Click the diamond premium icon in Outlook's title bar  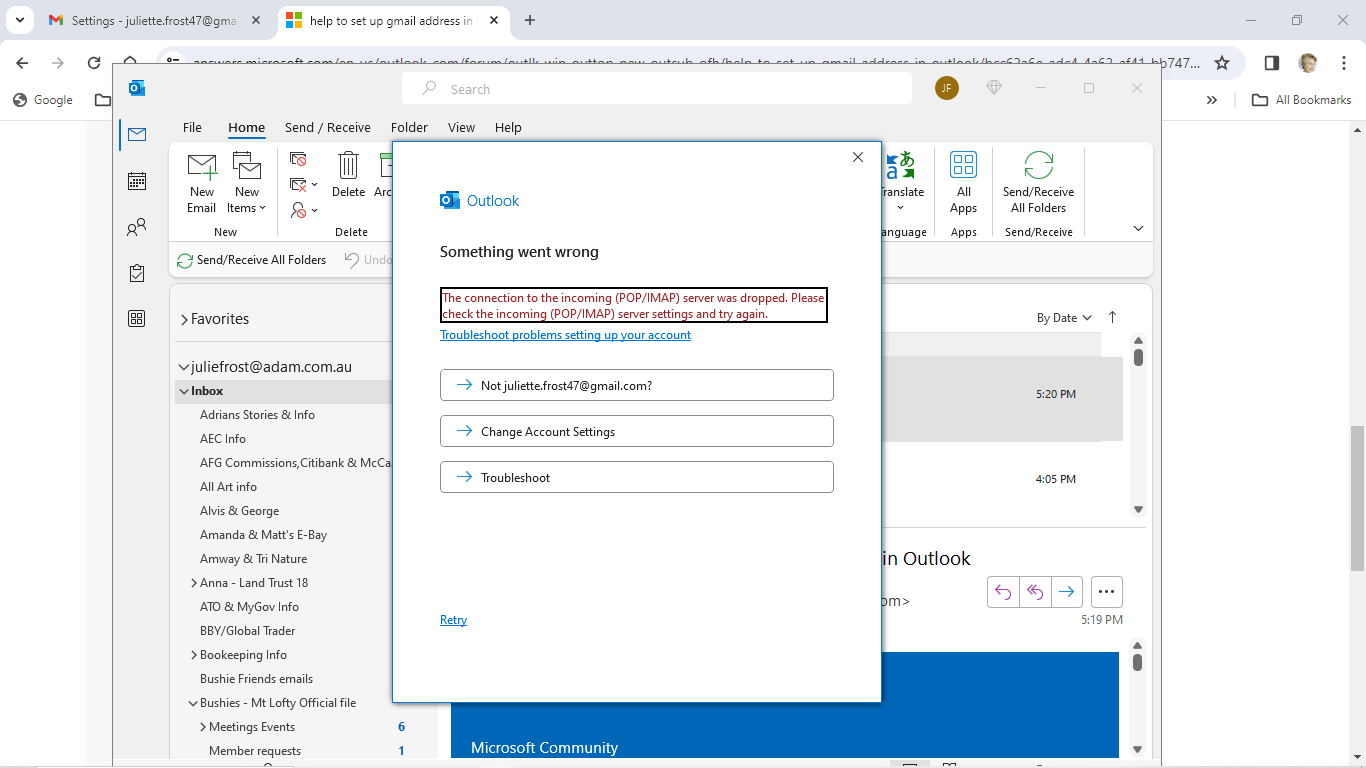[x=994, y=88]
